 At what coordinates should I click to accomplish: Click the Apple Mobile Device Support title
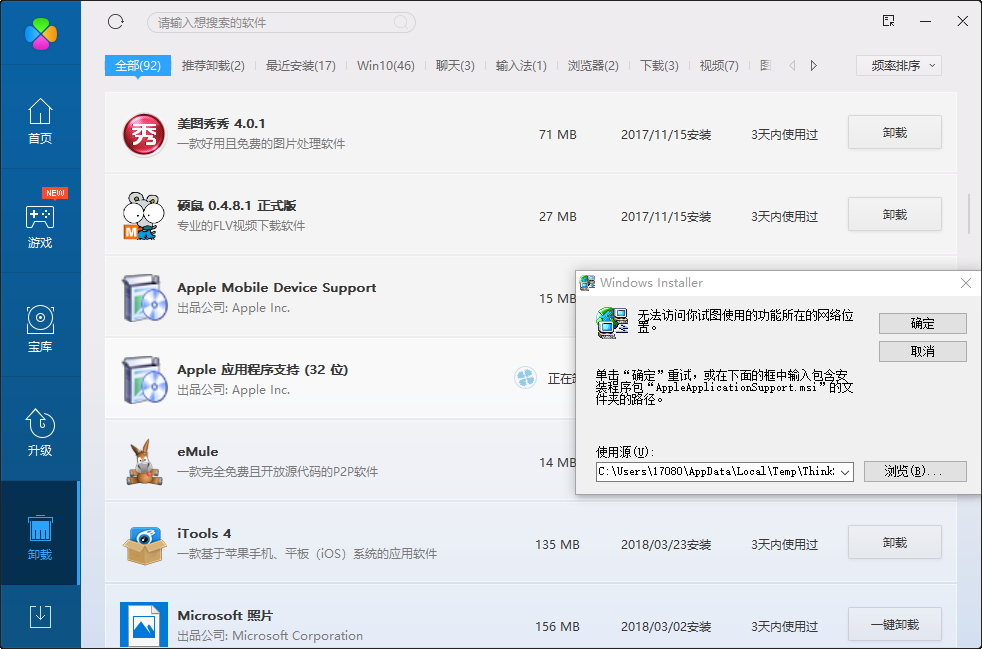click(277, 288)
